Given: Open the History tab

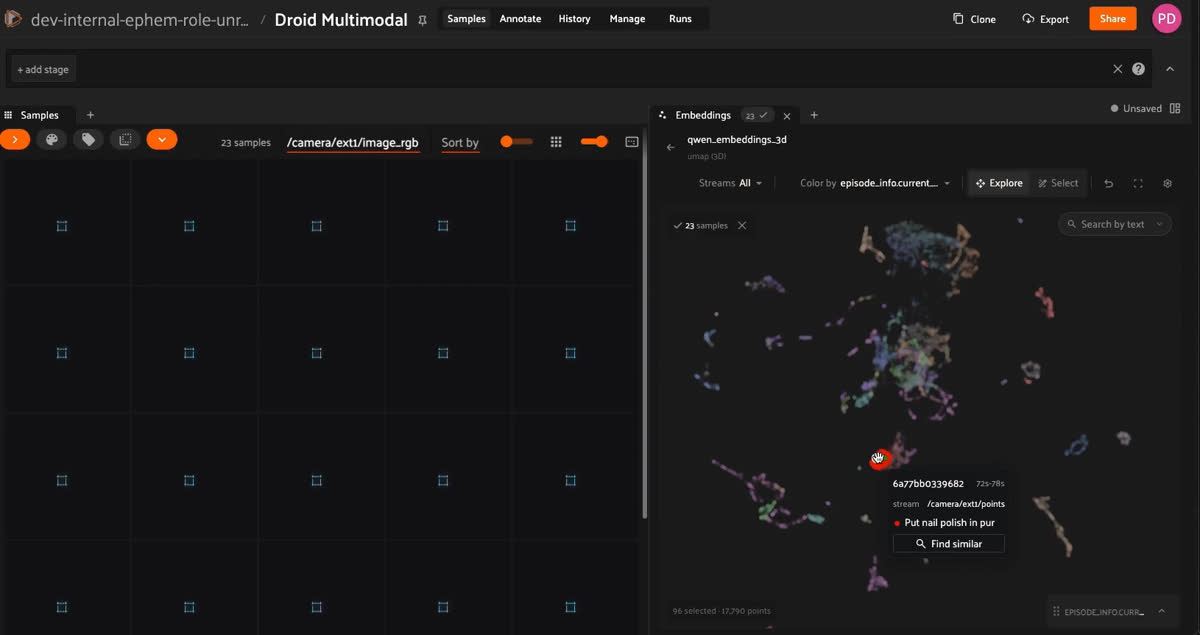Looking at the screenshot, I should [574, 19].
